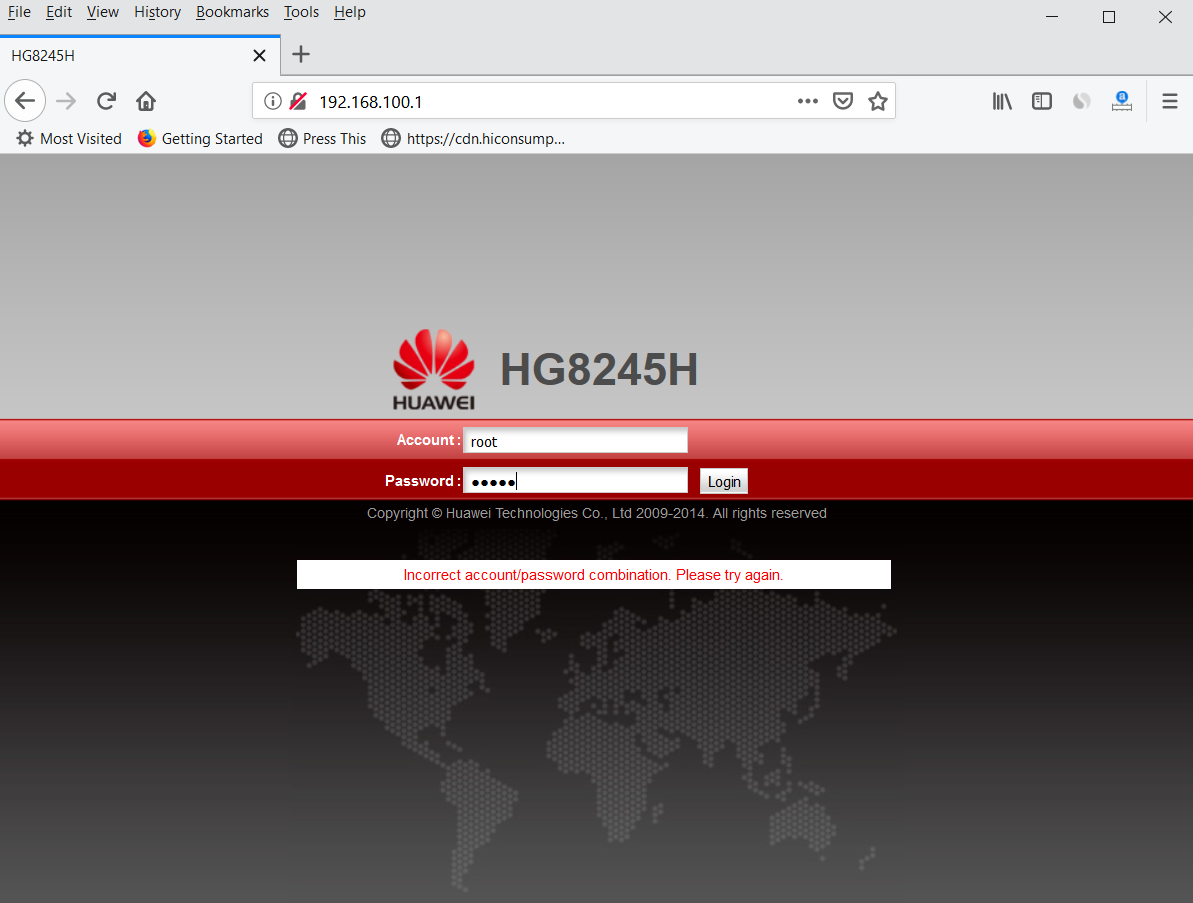The width and height of the screenshot is (1193, 903).
Task: Focus the Account field containing root
Action: [x=575, y=440]
